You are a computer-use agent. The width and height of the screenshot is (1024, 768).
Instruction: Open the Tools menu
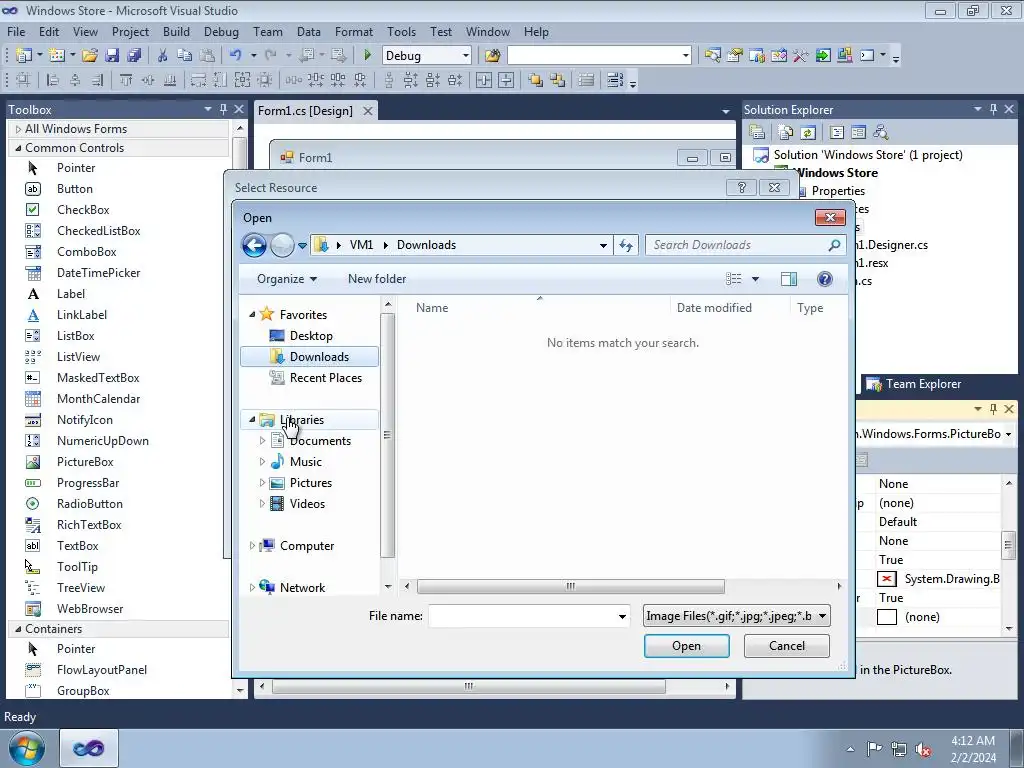coord(401,31)
